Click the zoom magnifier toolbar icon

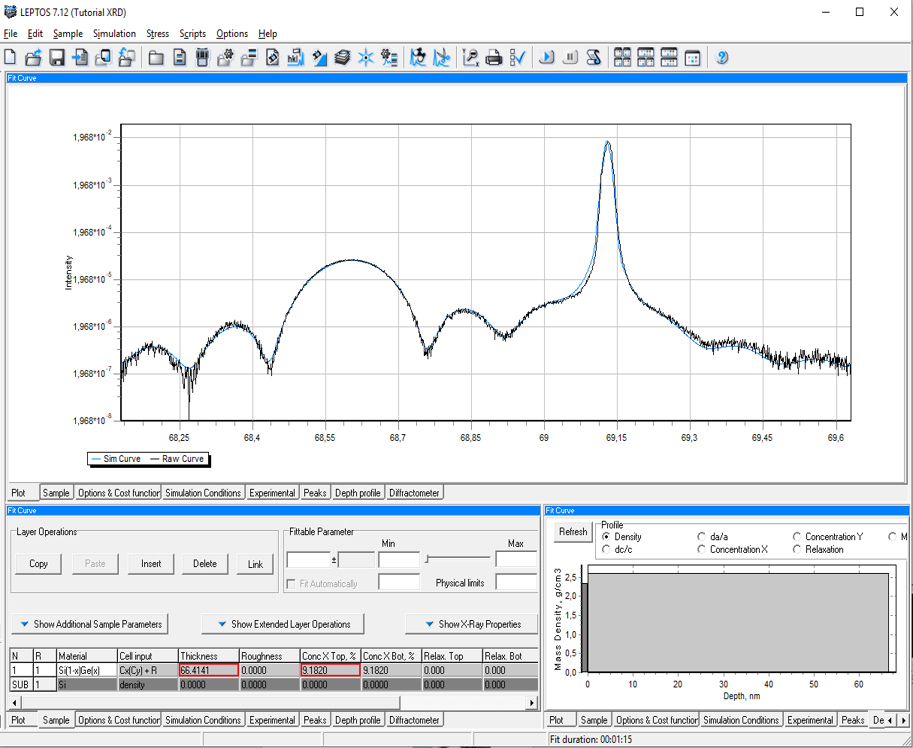click(x=470, y=58)
